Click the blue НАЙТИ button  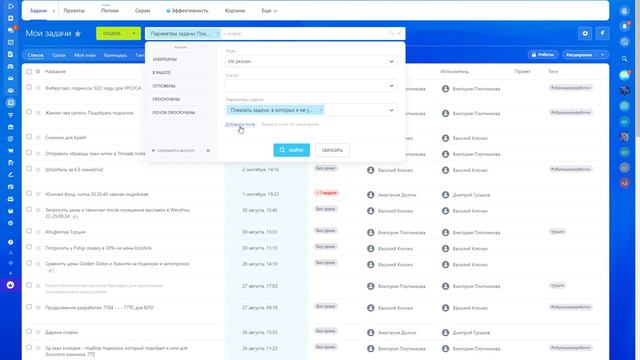click(291, 150)
